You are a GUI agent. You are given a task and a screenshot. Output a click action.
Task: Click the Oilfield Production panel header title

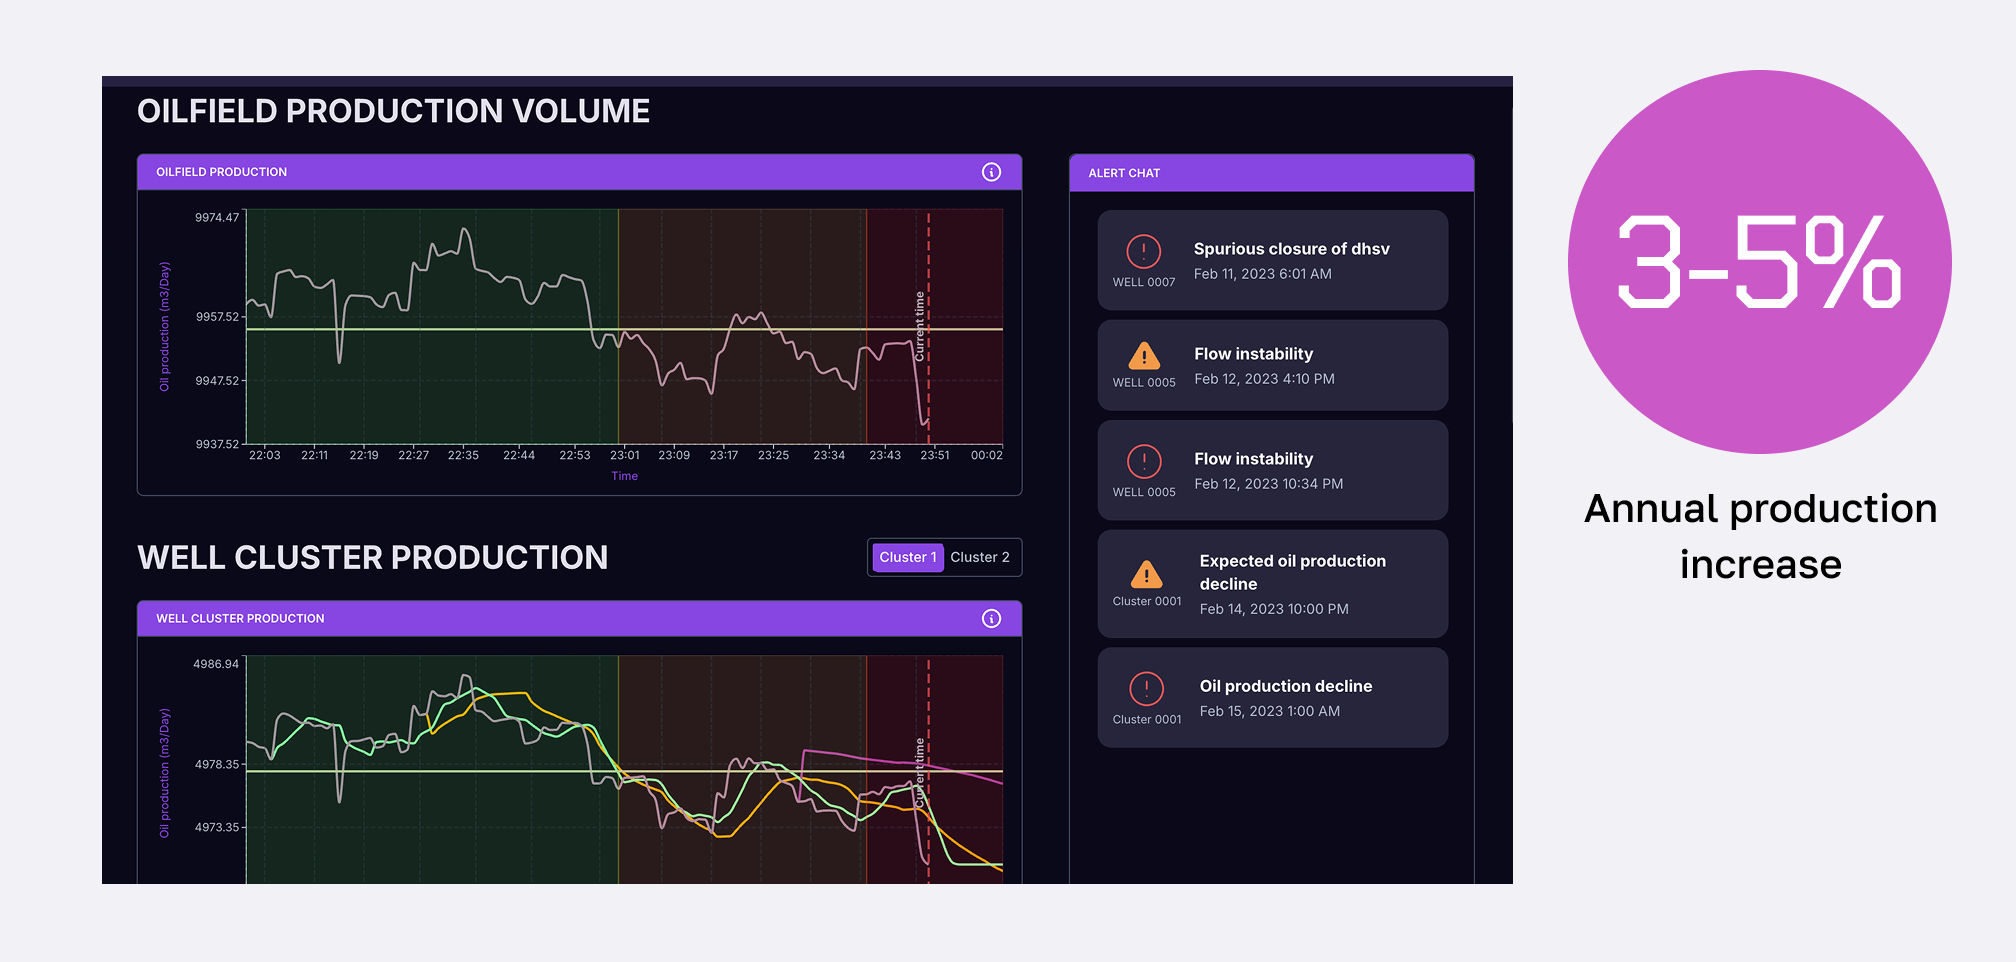click(221, 172)
